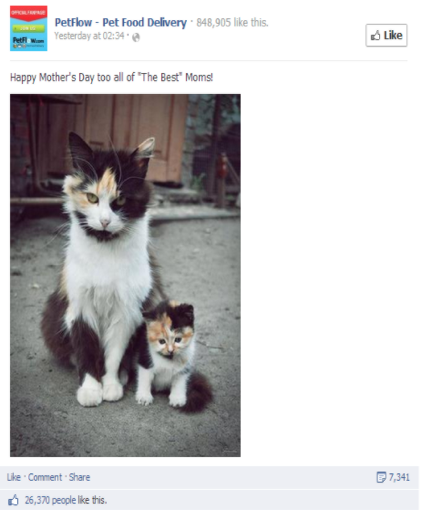
Task: Click the Share link under the photo
Action: 79,477
